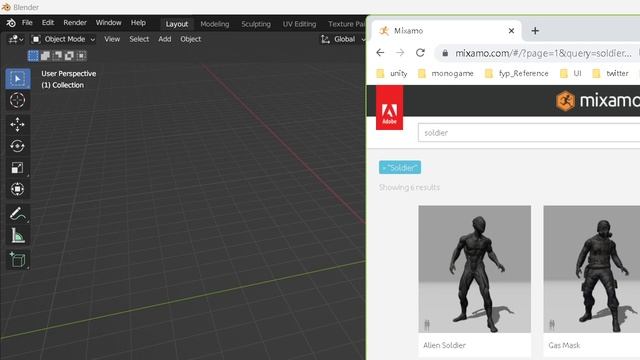Open the viewport Add menu
This screenshot has width=640, height=360.
[164, 39]
